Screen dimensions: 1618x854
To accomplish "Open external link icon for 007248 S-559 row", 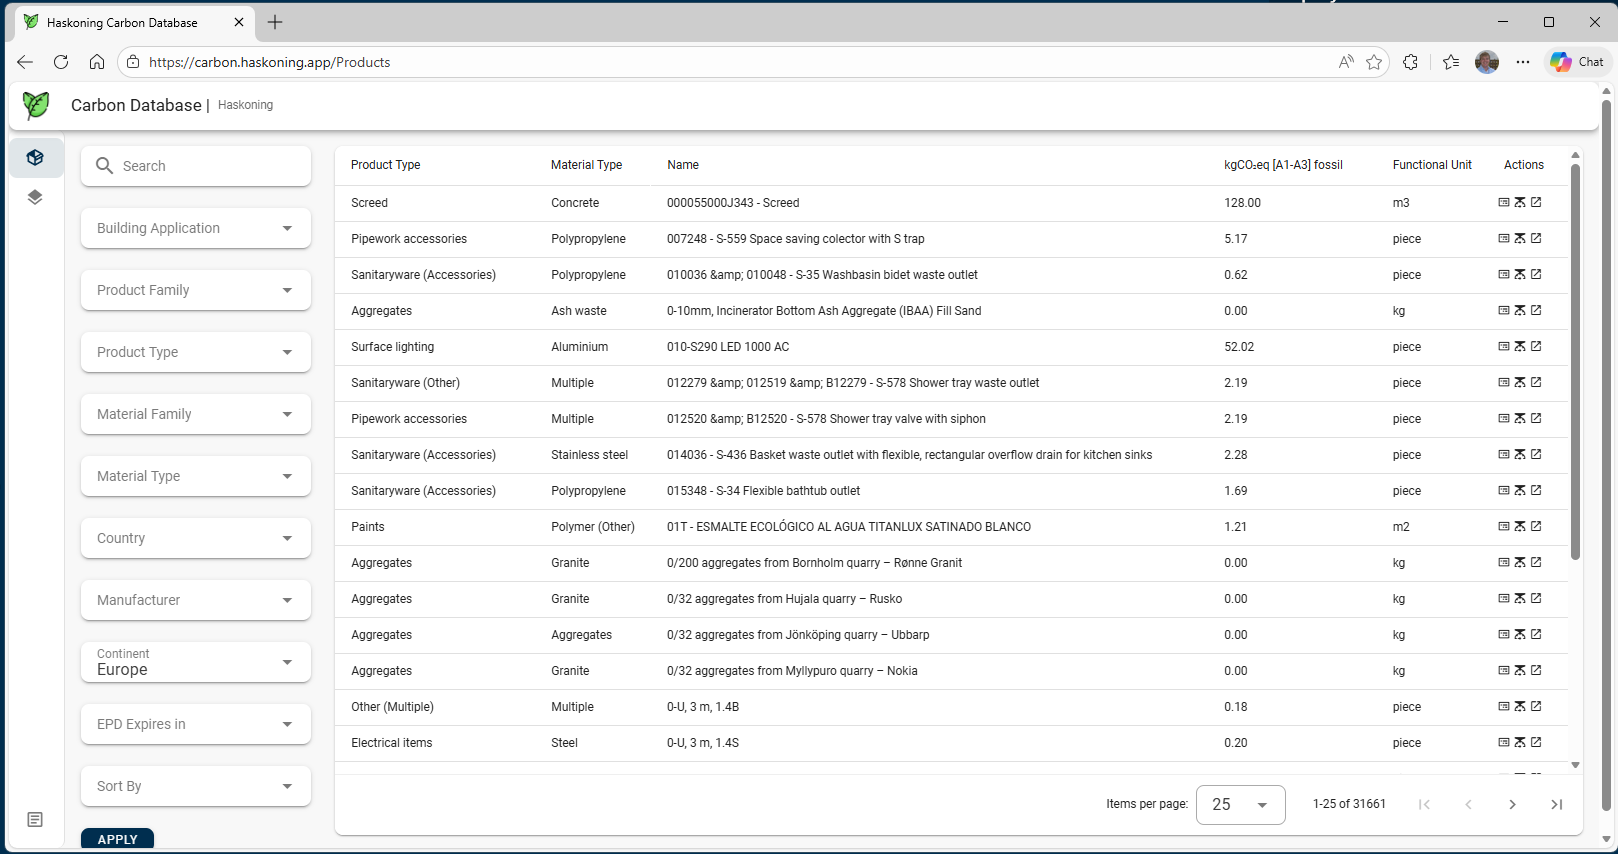I will pyautogui.click(x=1536, y=238).
